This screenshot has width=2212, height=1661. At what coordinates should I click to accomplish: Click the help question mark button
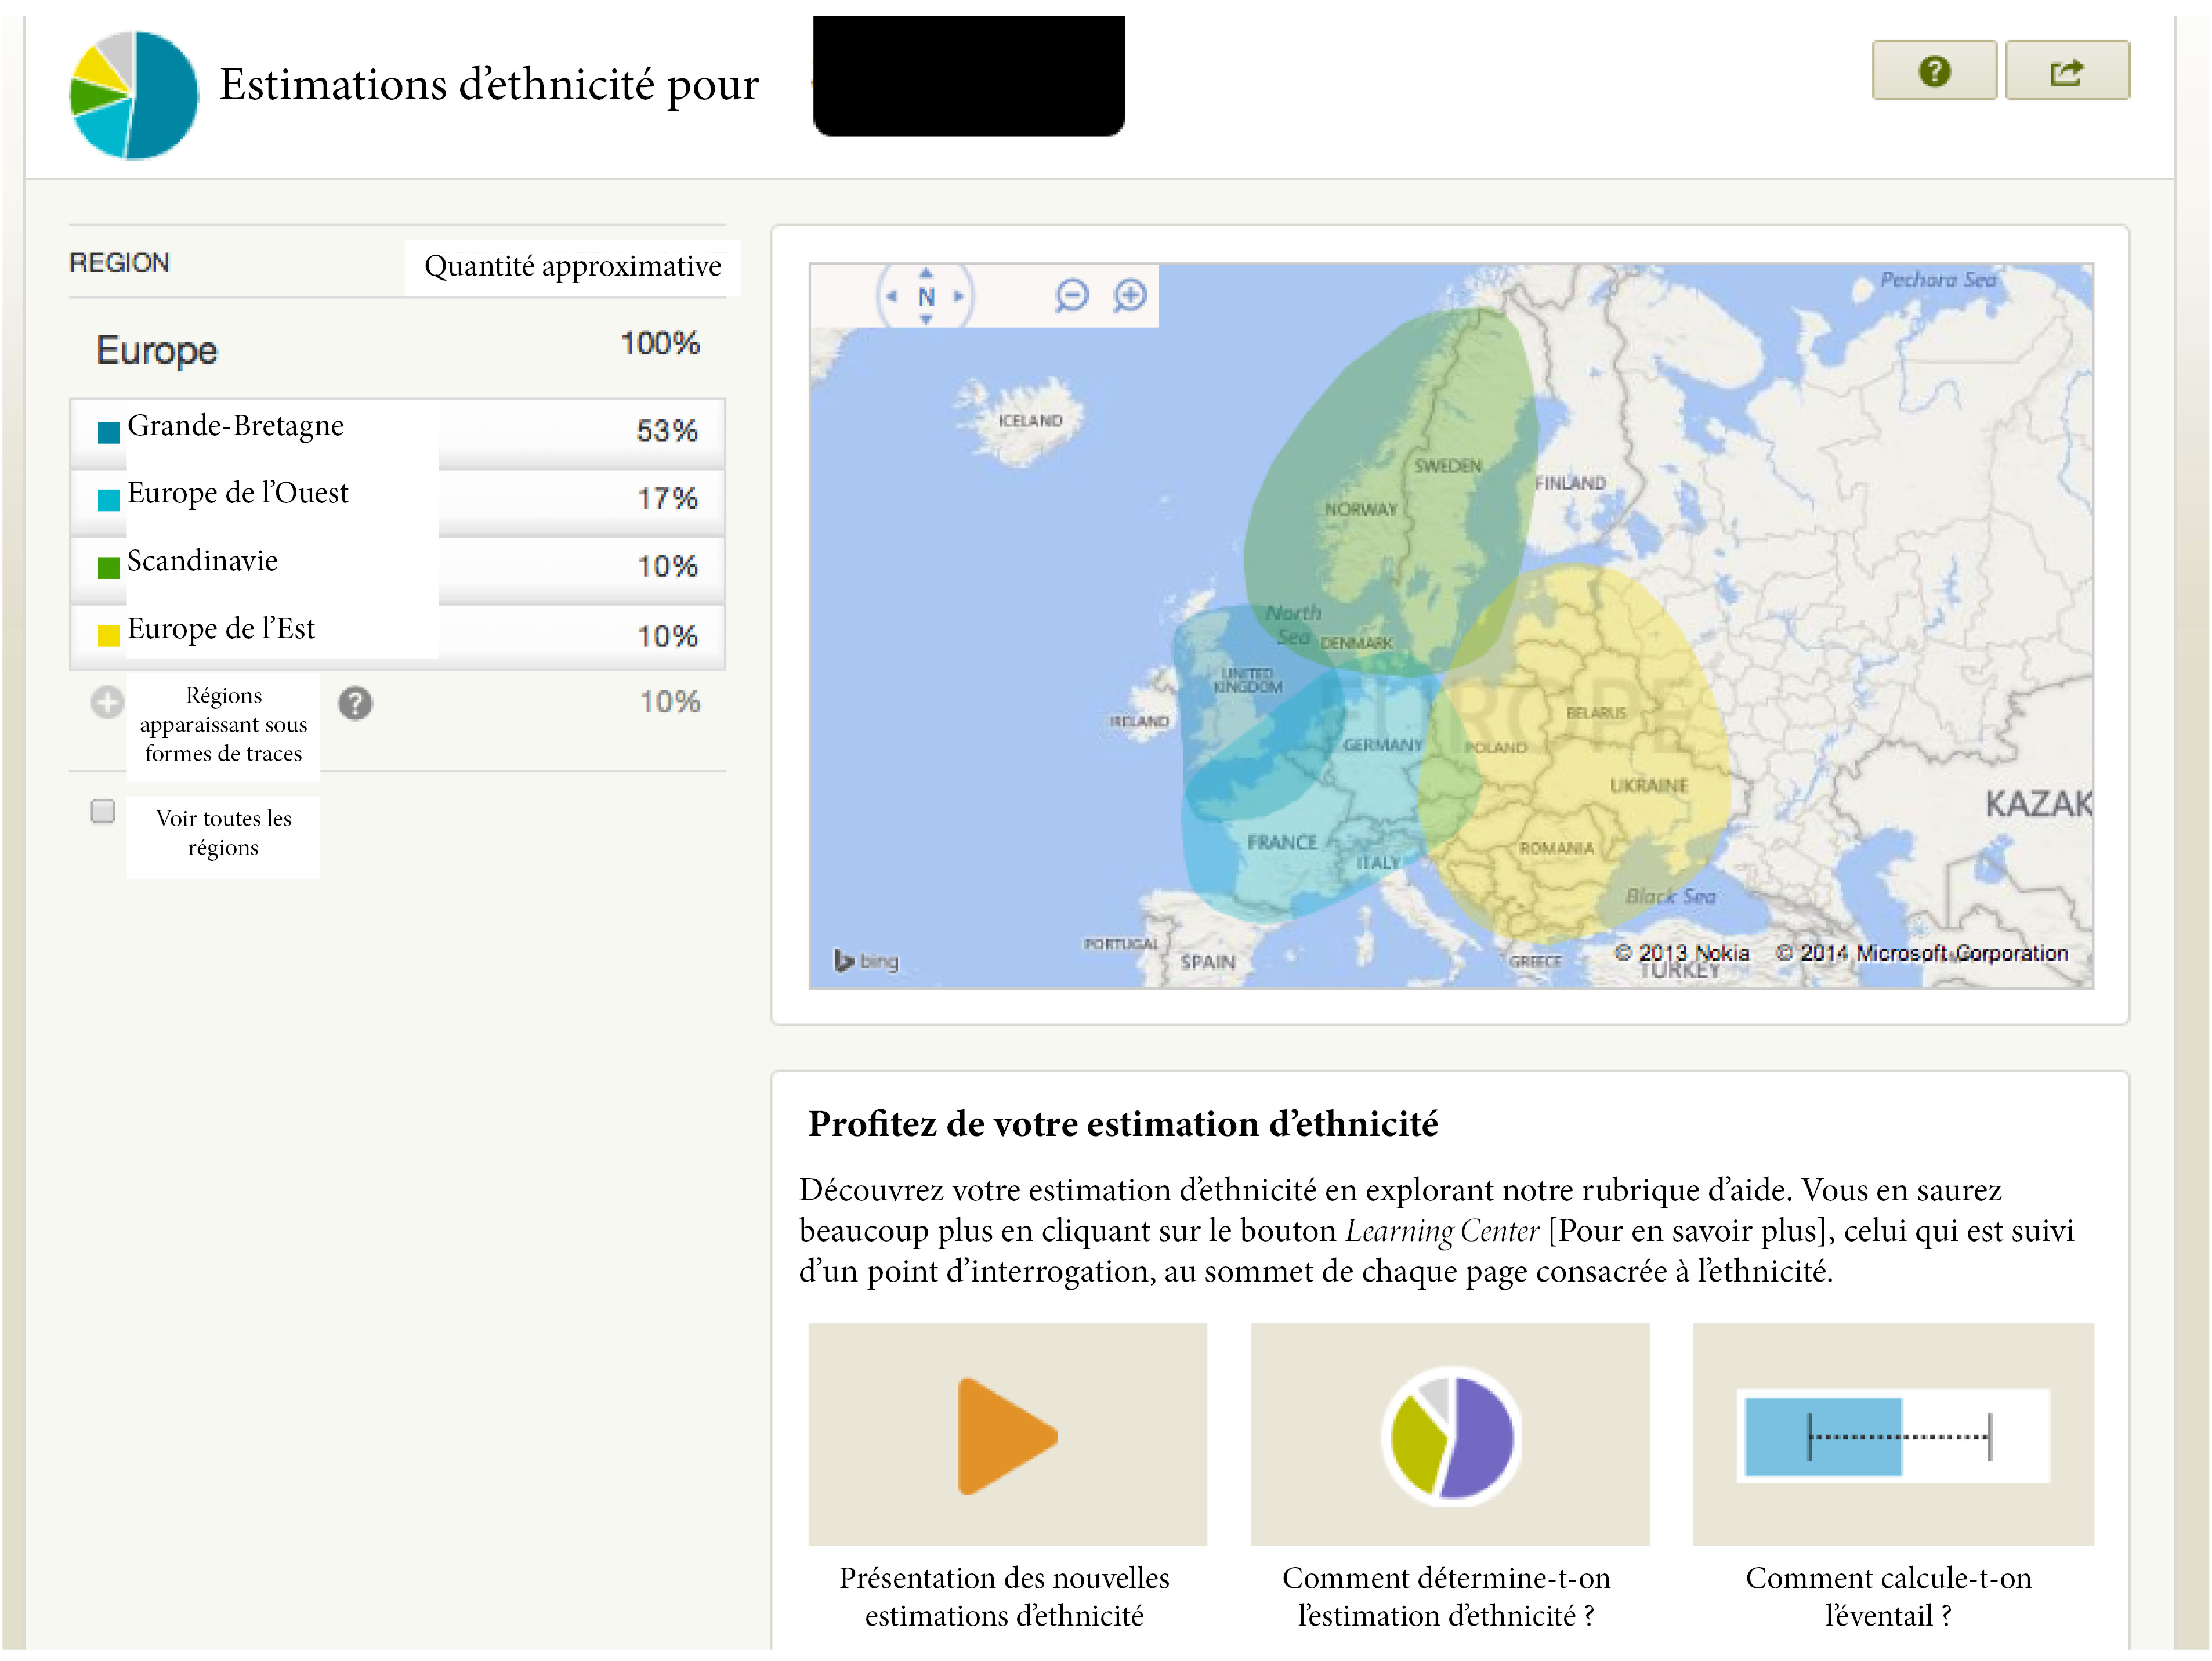tap(1933, 71)
